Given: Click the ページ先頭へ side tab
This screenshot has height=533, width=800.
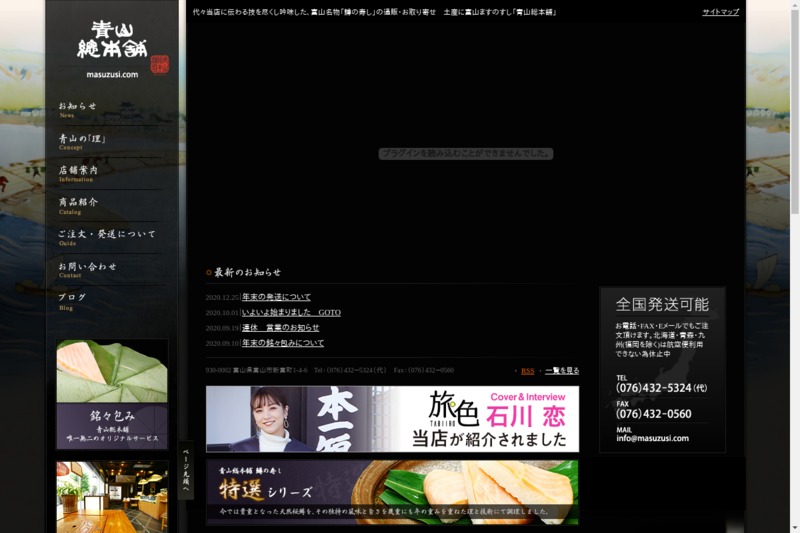Looking at the screenshot, I should coord(186,470).
